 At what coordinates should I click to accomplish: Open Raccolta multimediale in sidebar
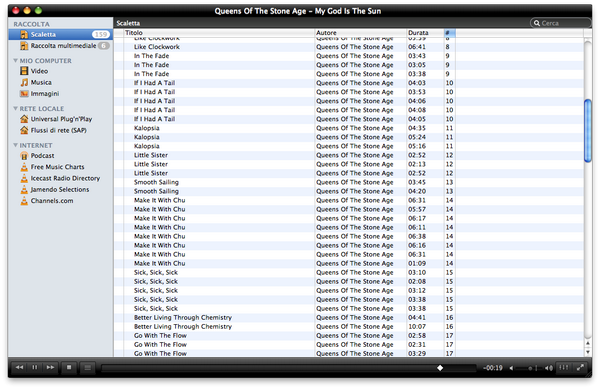point(60,46)
